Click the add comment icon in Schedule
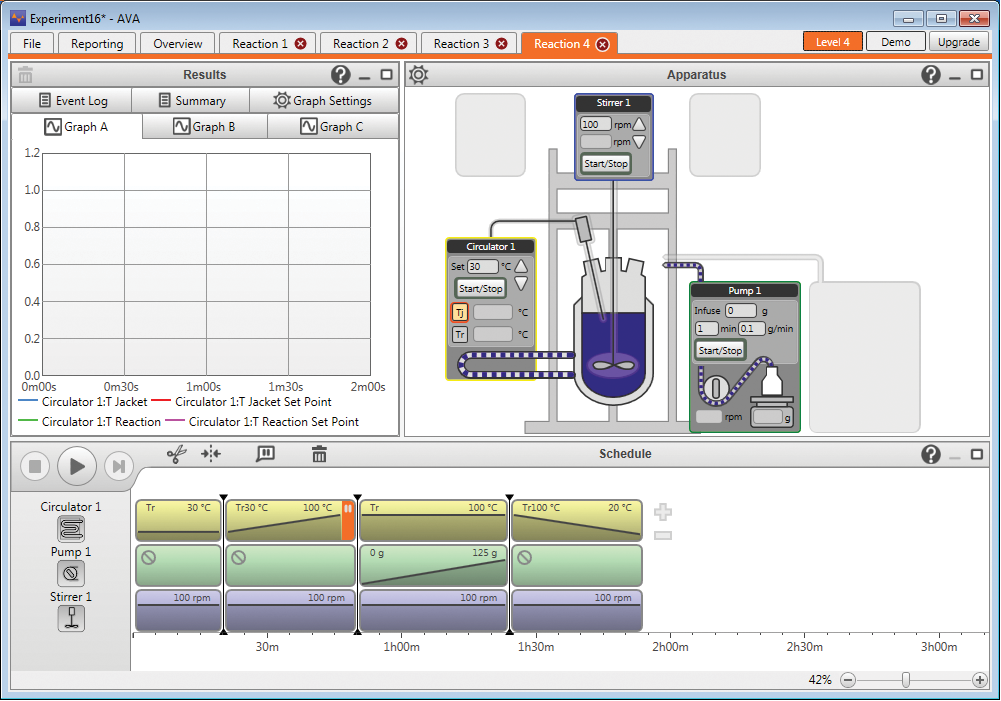The height and width of the screenshot is (701, 1001). [x=265, y=454]
